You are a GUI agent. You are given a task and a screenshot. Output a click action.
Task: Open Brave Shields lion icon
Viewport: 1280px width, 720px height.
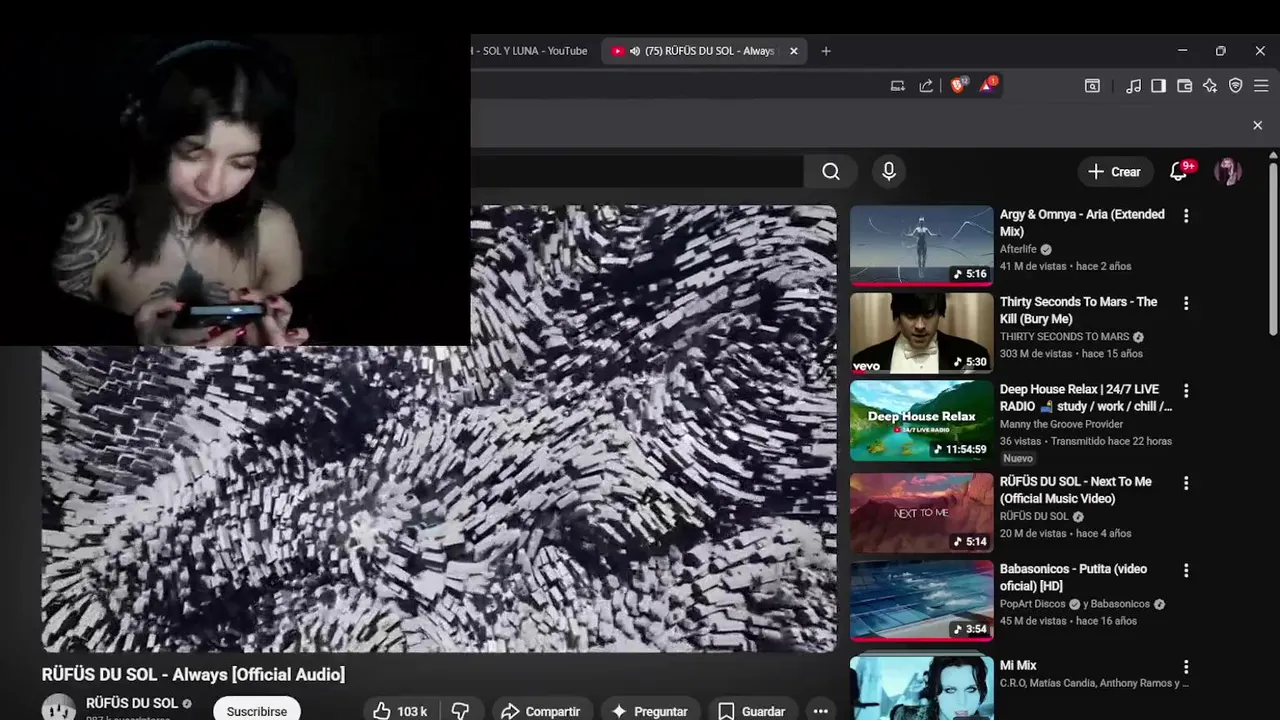[958, 86]
